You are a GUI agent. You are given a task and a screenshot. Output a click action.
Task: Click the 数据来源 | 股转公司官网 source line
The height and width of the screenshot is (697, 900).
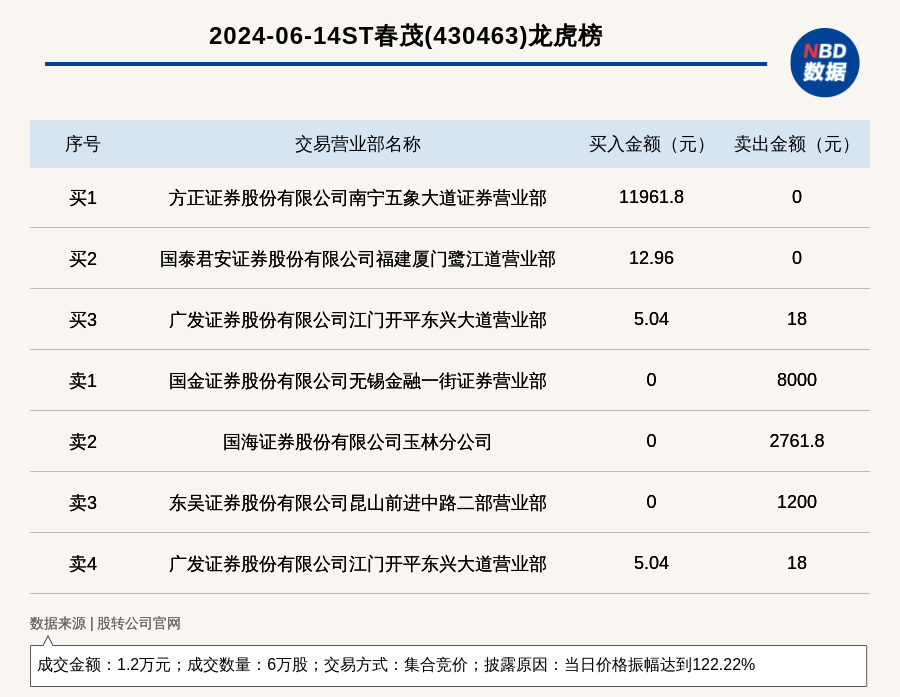[105, 624]
